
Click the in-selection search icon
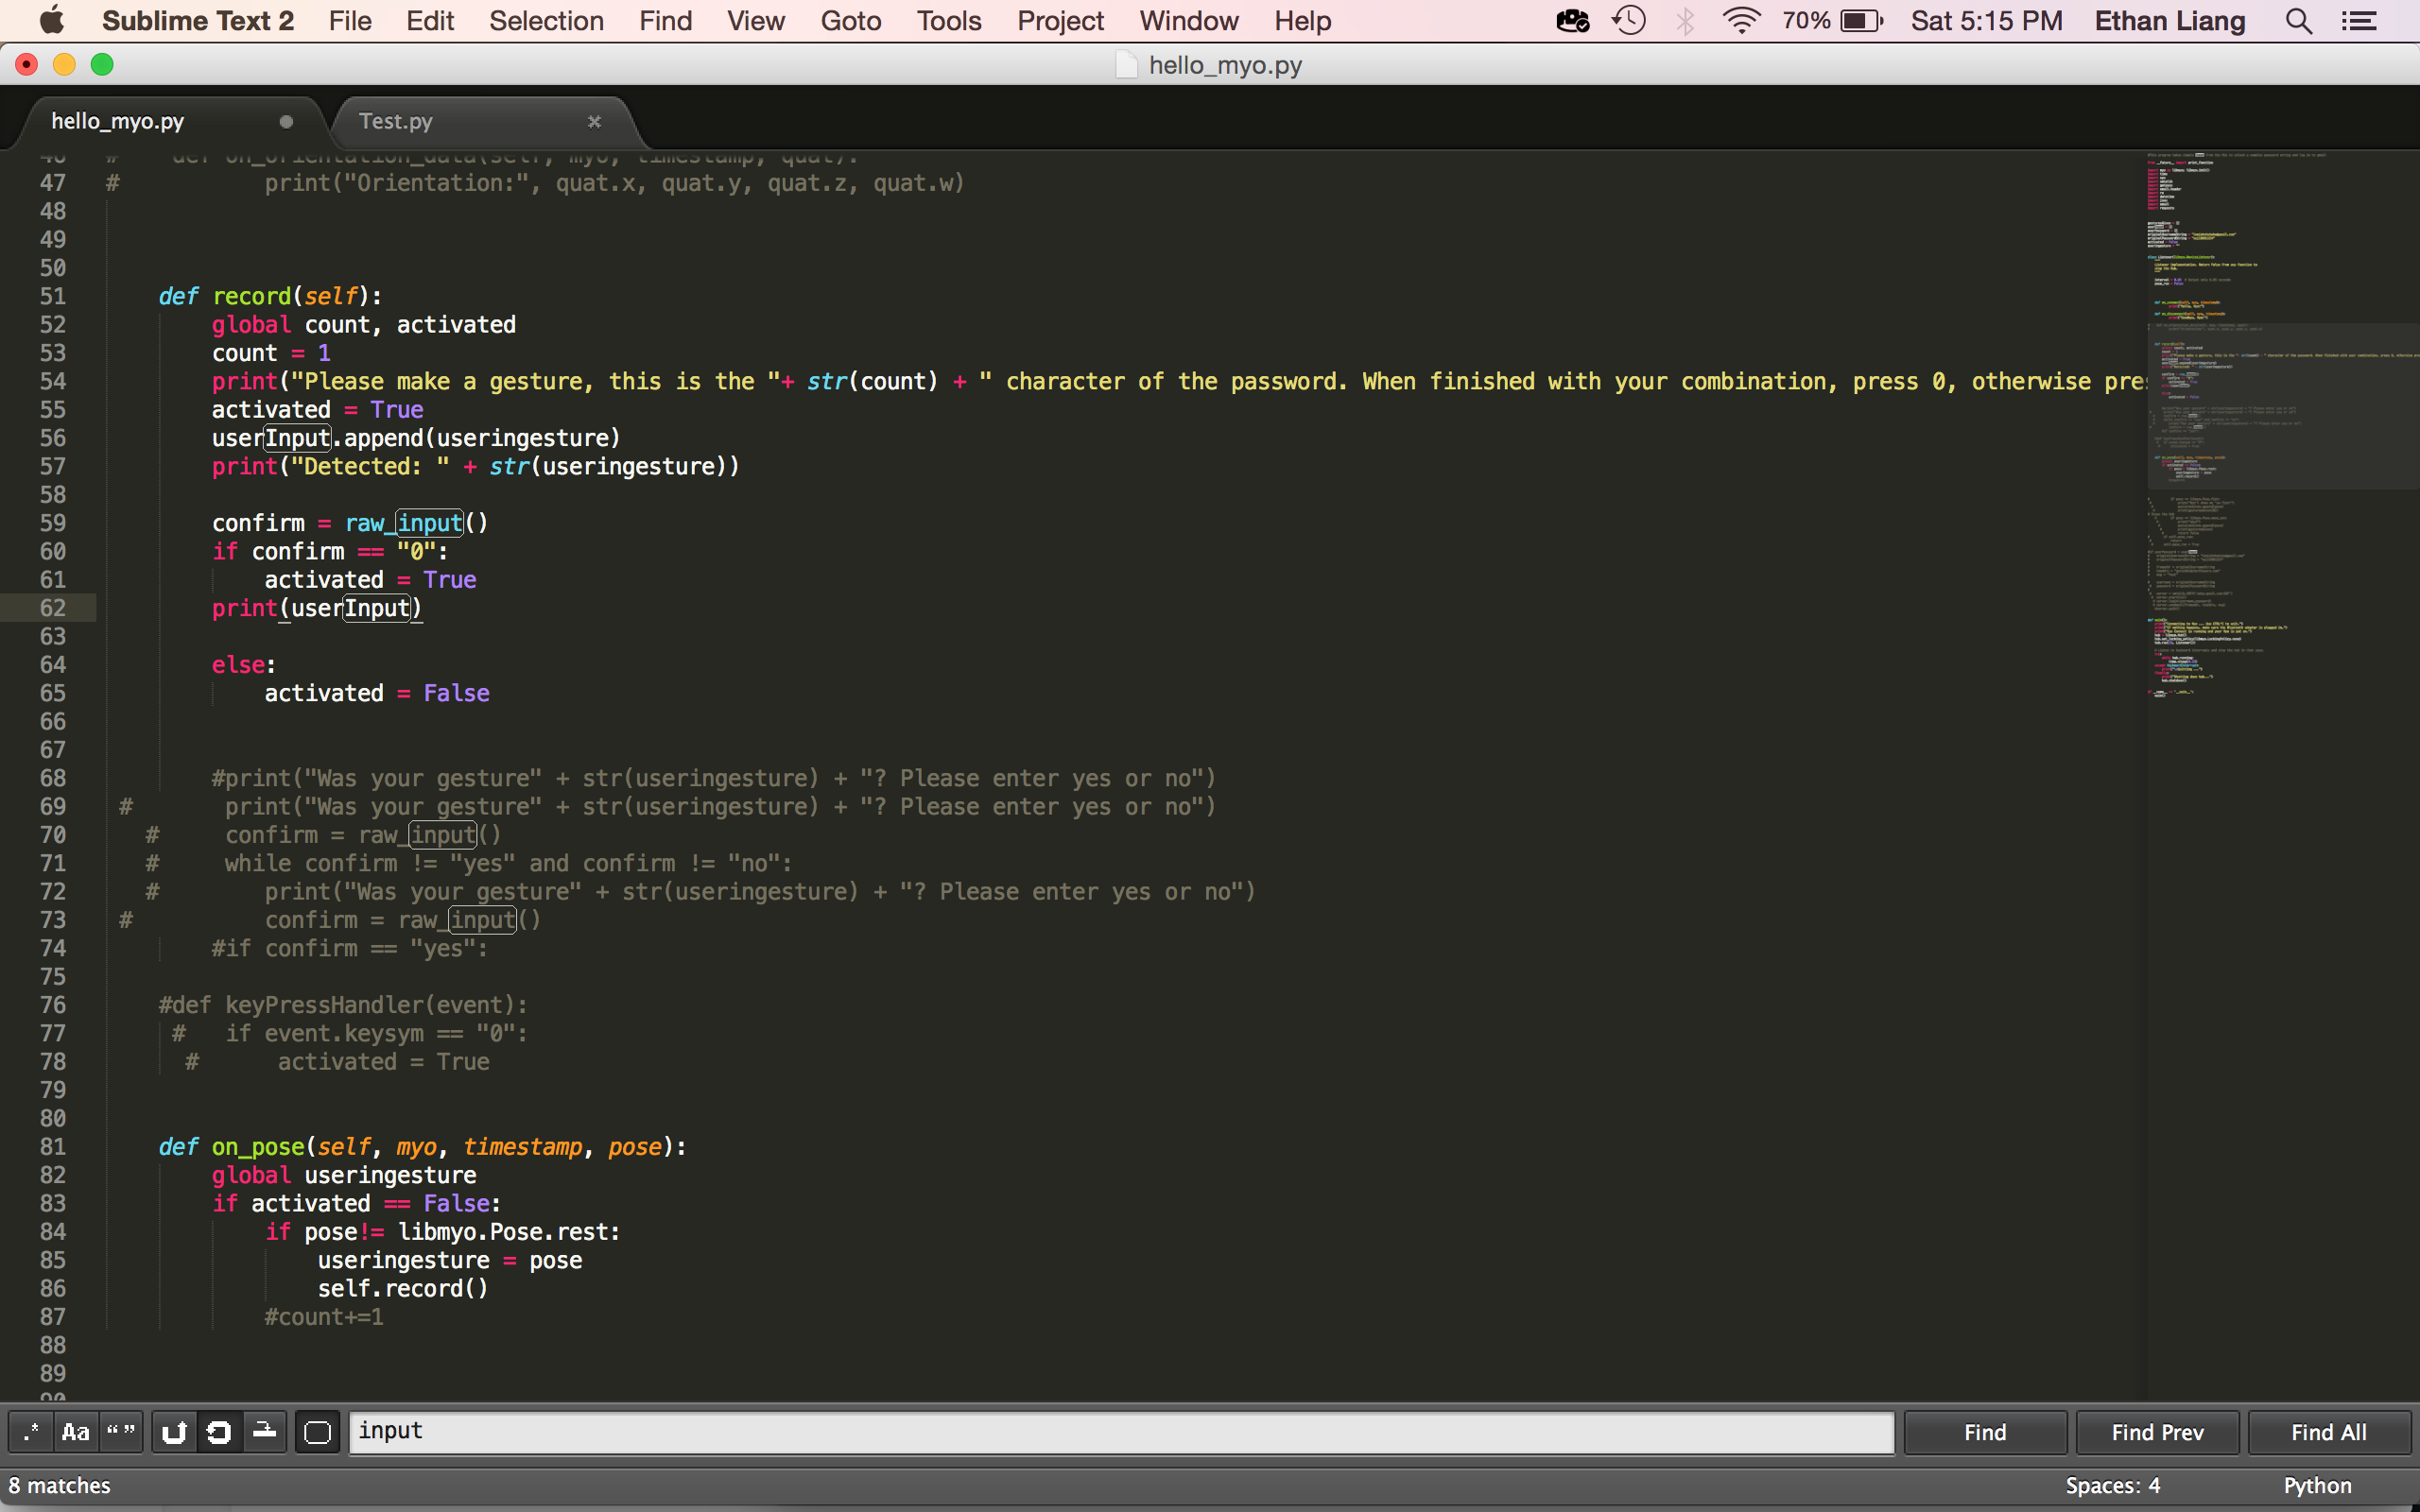(265, 1432)
